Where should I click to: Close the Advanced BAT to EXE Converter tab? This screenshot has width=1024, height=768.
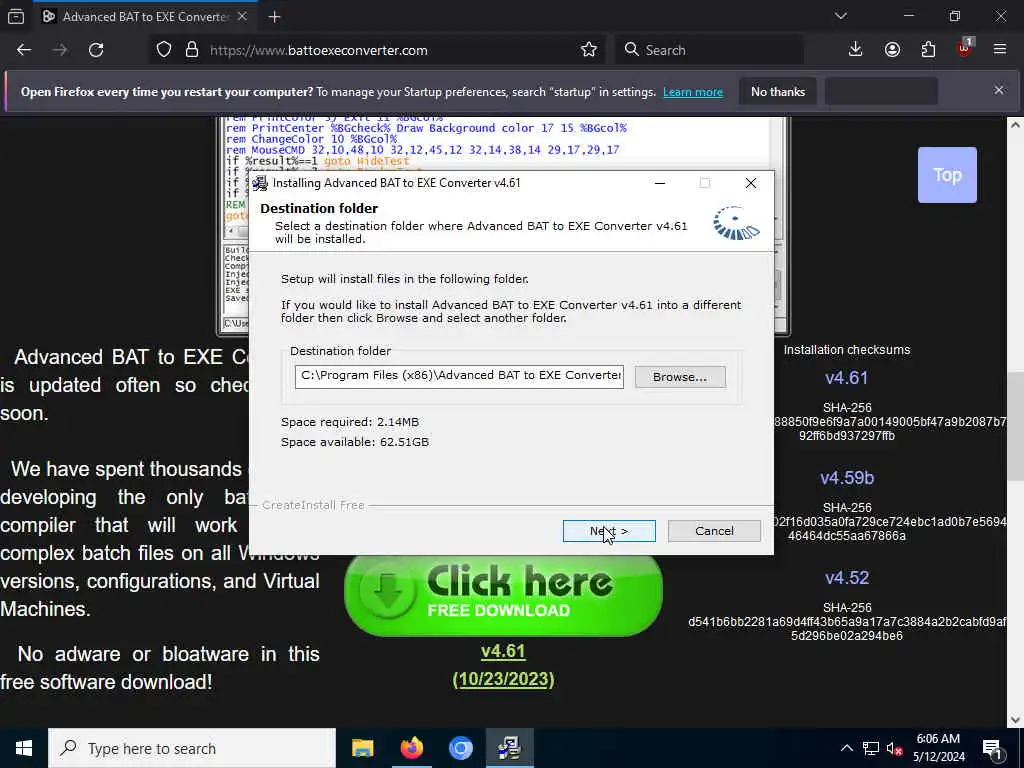(242, 17)
